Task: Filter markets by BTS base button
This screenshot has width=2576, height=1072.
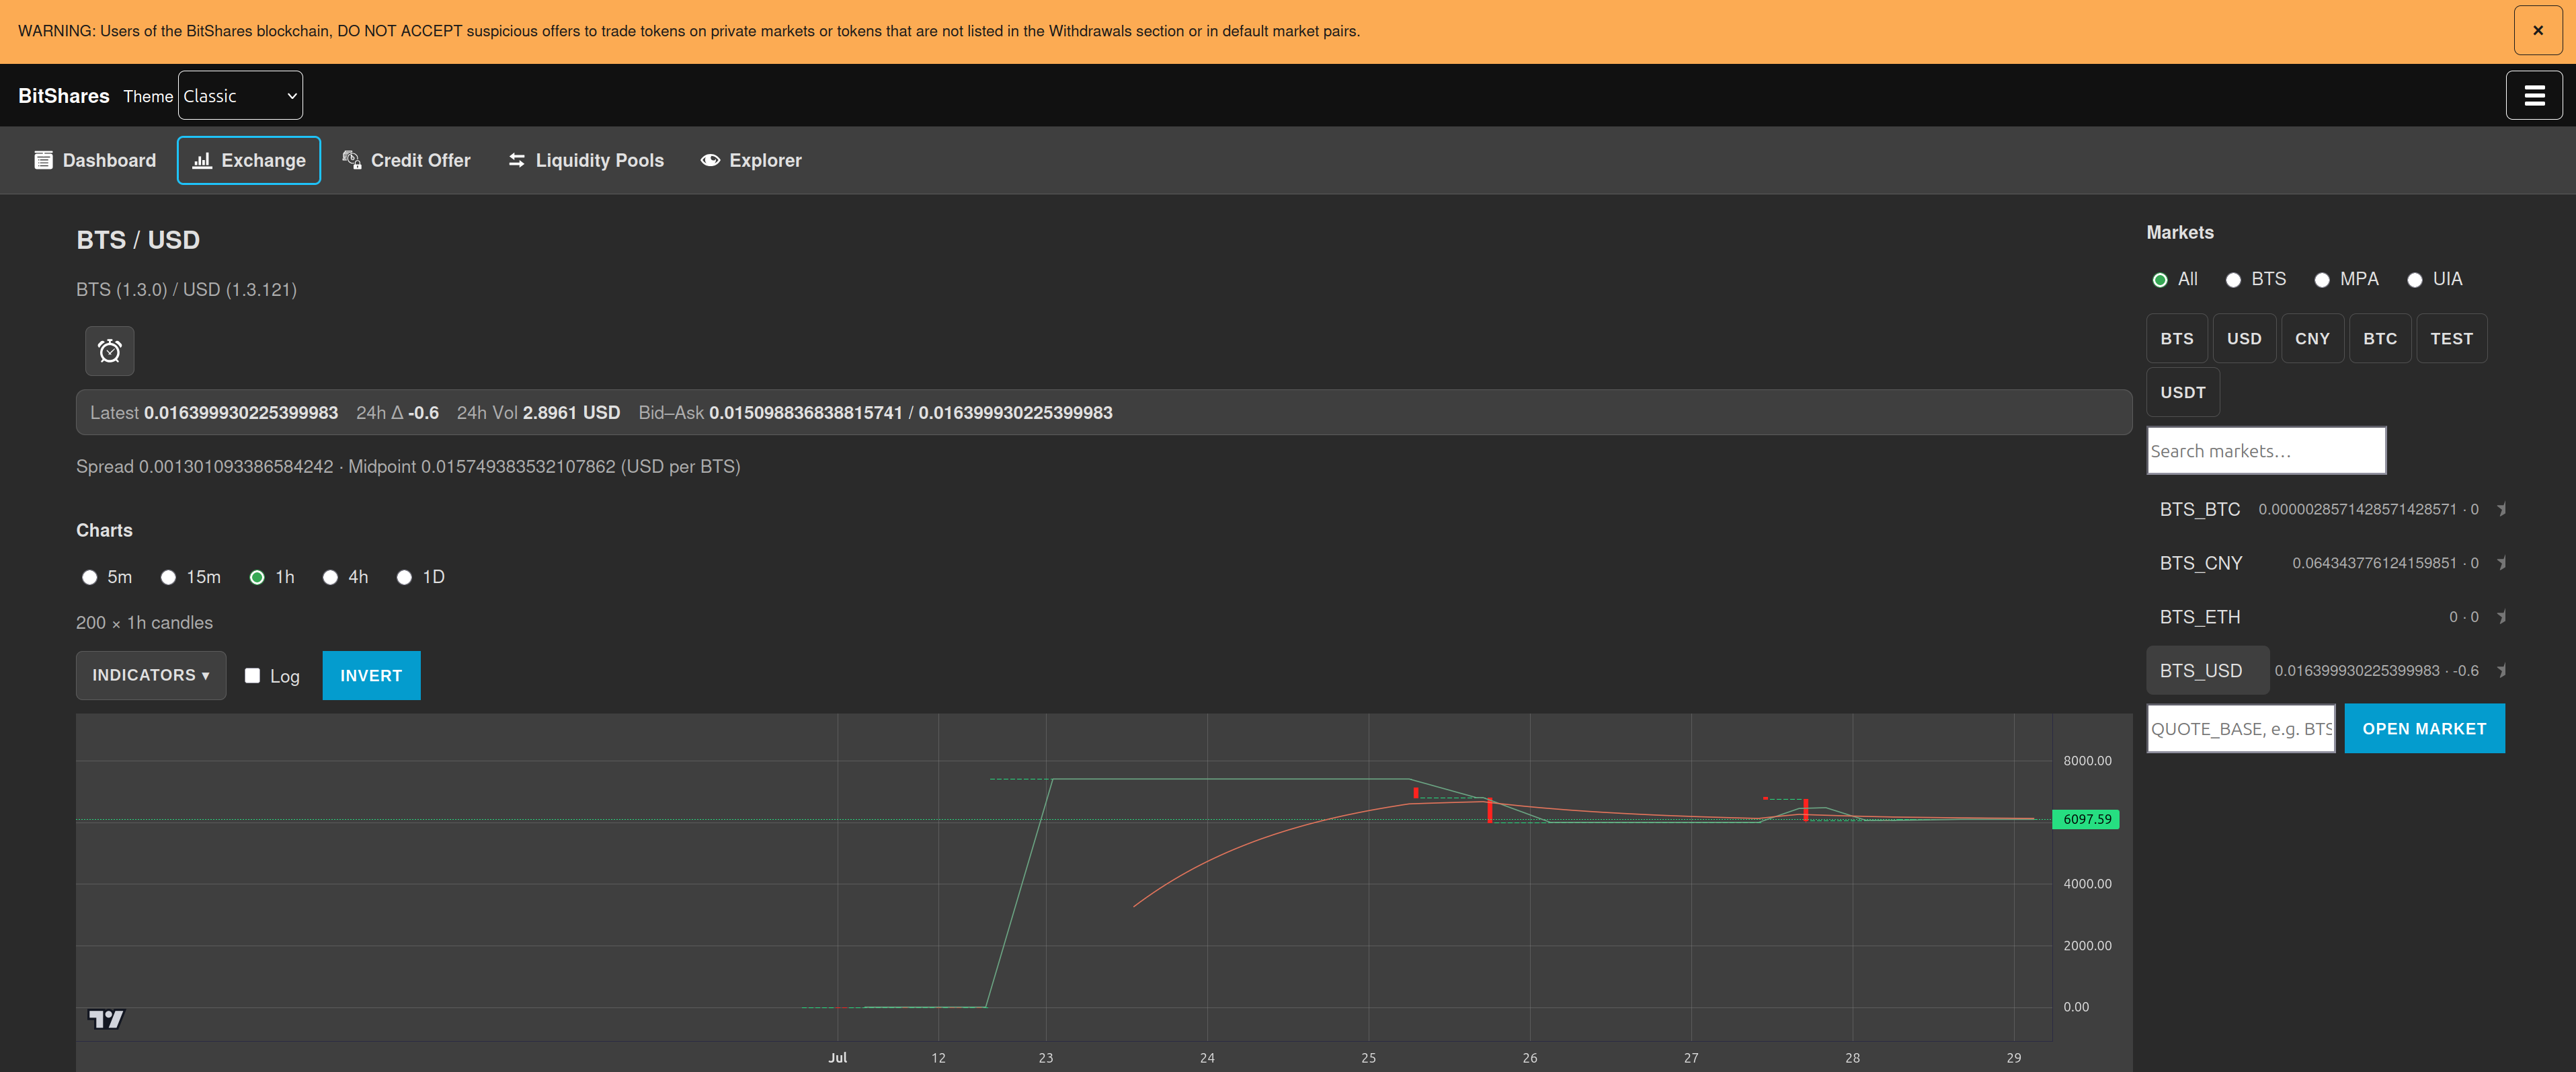Action: point(2177,339)
